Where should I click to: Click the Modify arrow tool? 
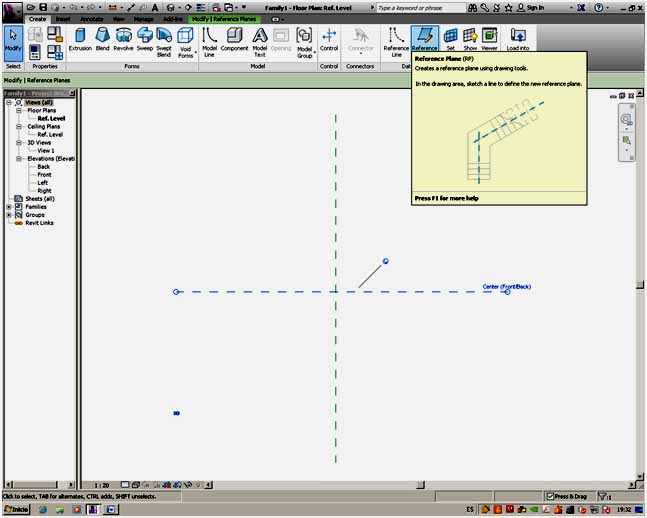(13, 39)
